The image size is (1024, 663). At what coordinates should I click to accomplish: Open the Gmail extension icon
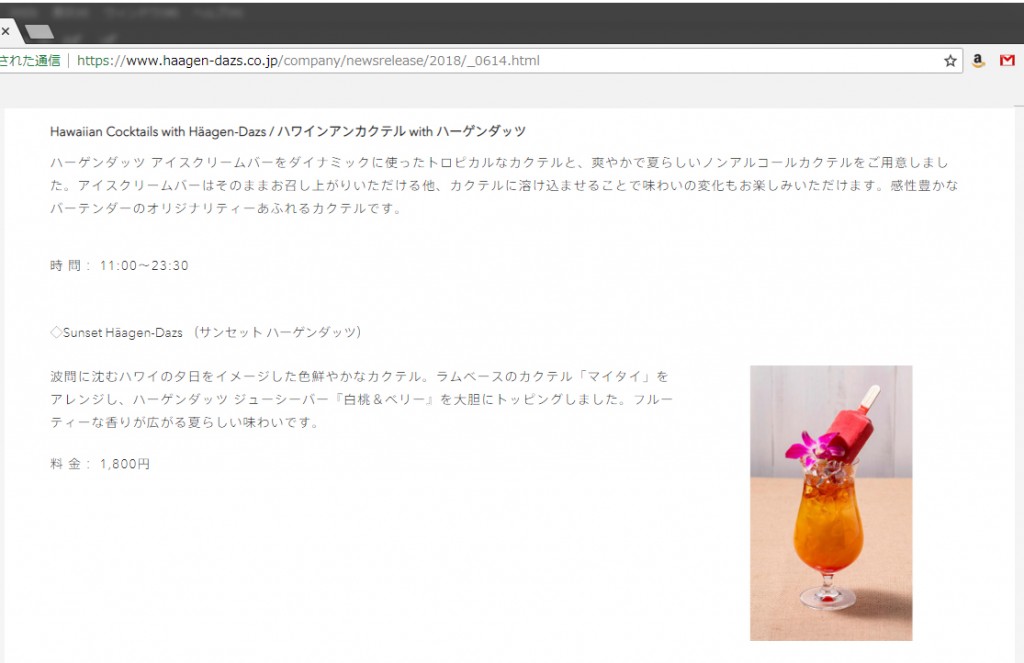[1007, 61]
